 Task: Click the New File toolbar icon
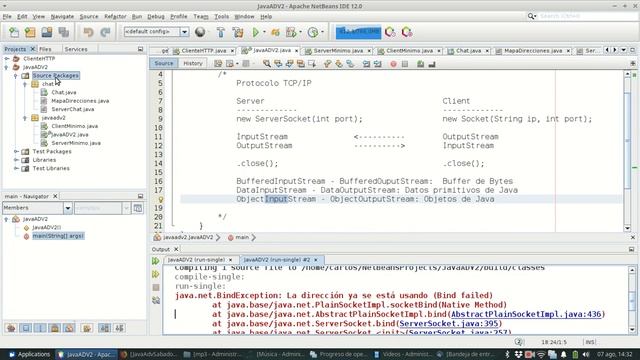pos(14,32)
